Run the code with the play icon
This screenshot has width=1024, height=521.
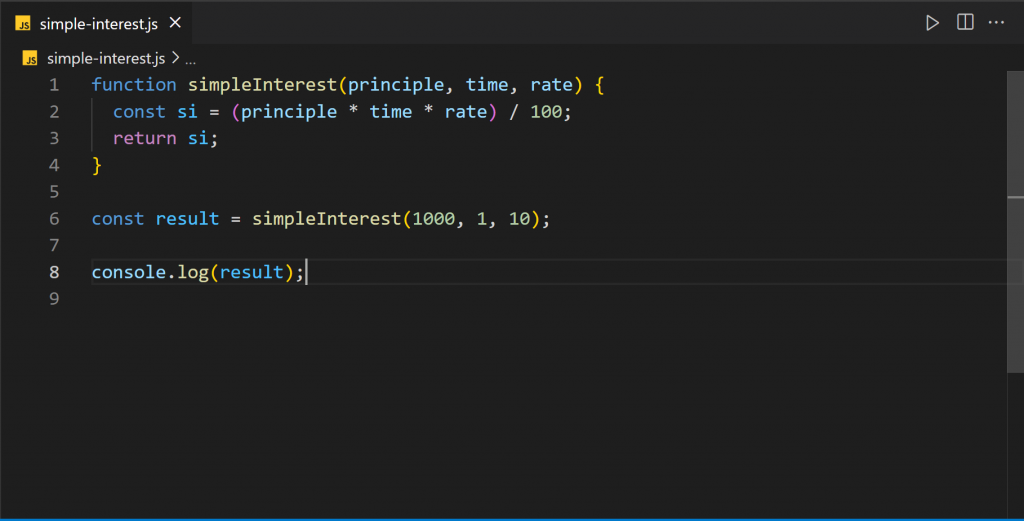click(932, 23)
